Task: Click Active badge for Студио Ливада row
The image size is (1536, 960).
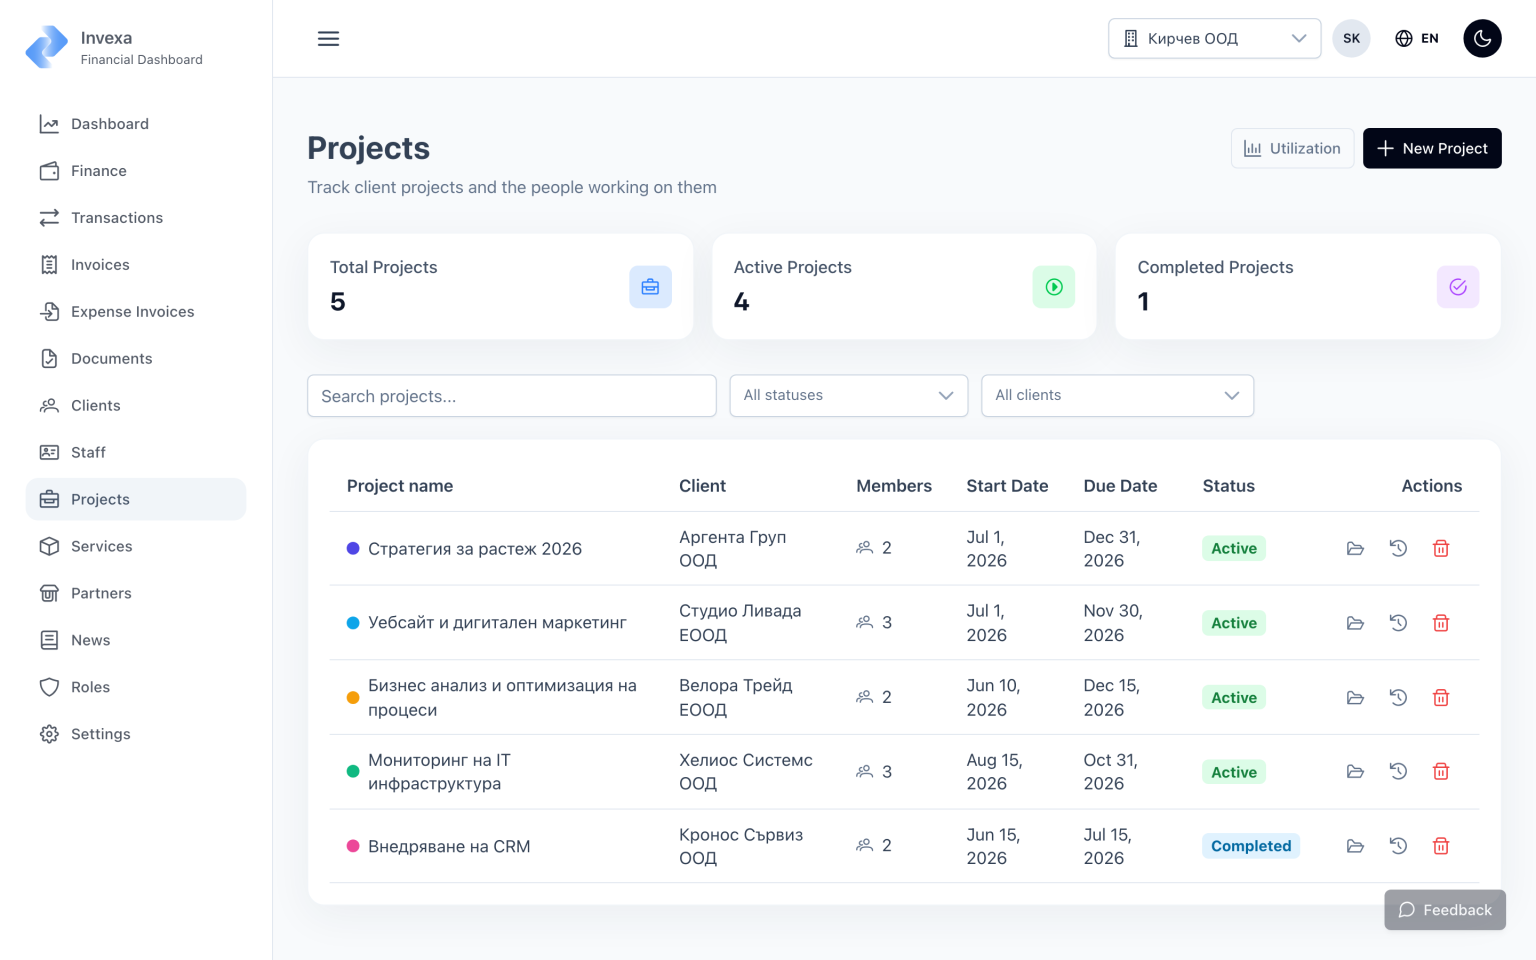Action: coord(1234,623)
